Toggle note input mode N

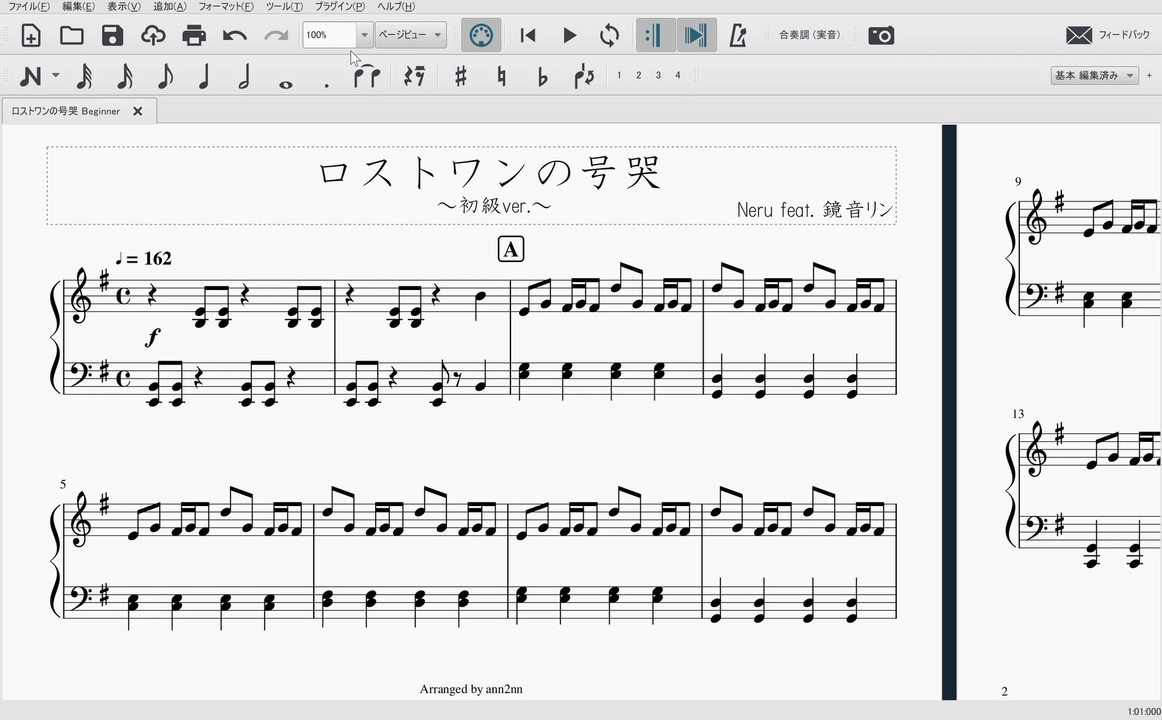(30, 76)
